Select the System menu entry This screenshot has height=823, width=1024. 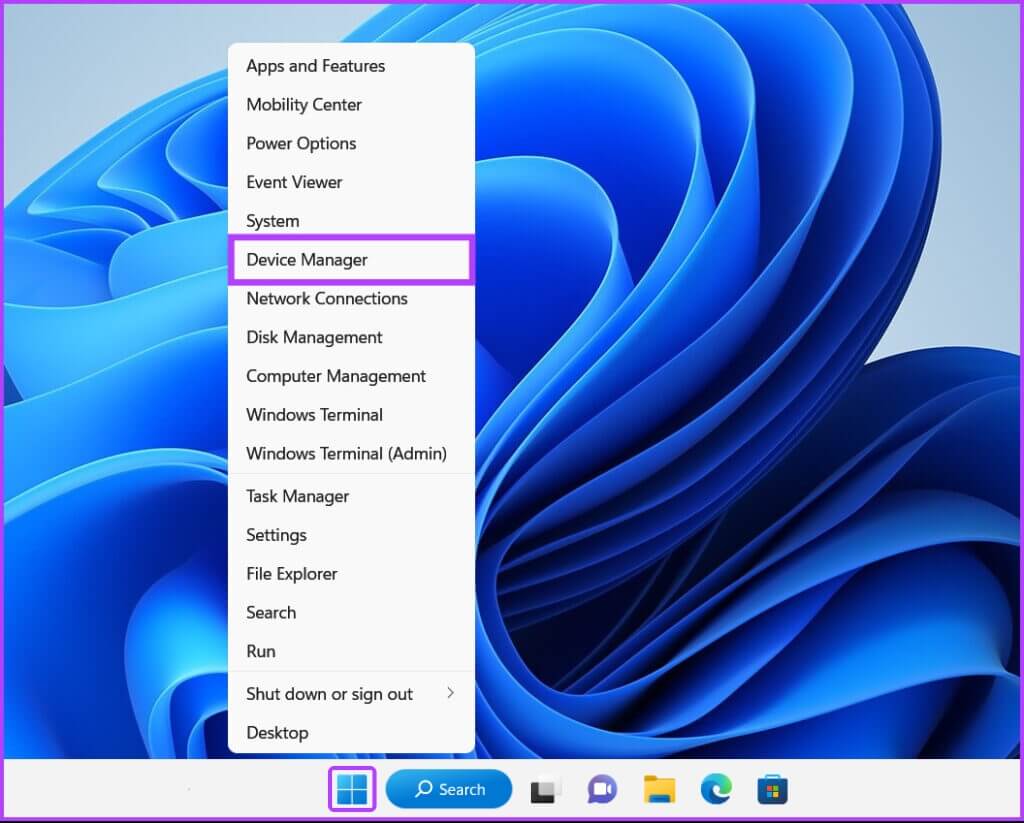tap(272, 221)
